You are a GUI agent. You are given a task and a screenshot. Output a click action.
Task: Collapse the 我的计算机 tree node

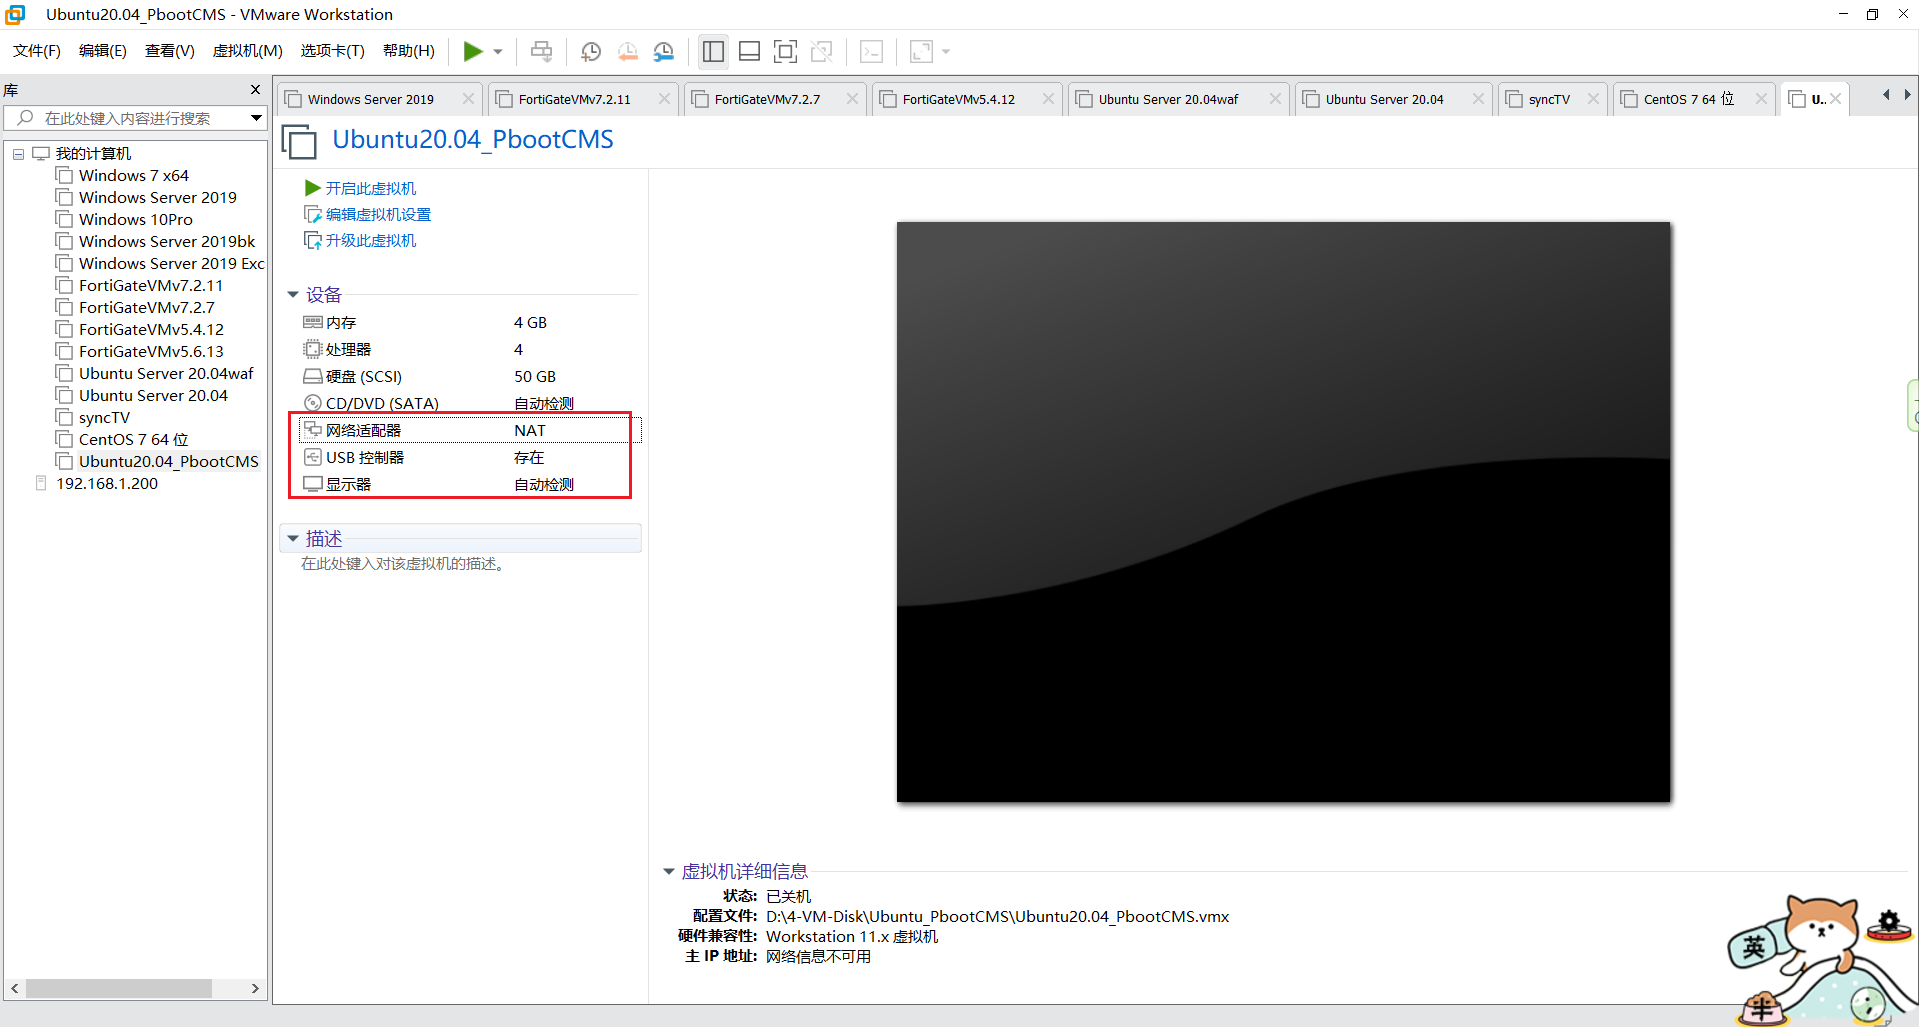(18, 154)
